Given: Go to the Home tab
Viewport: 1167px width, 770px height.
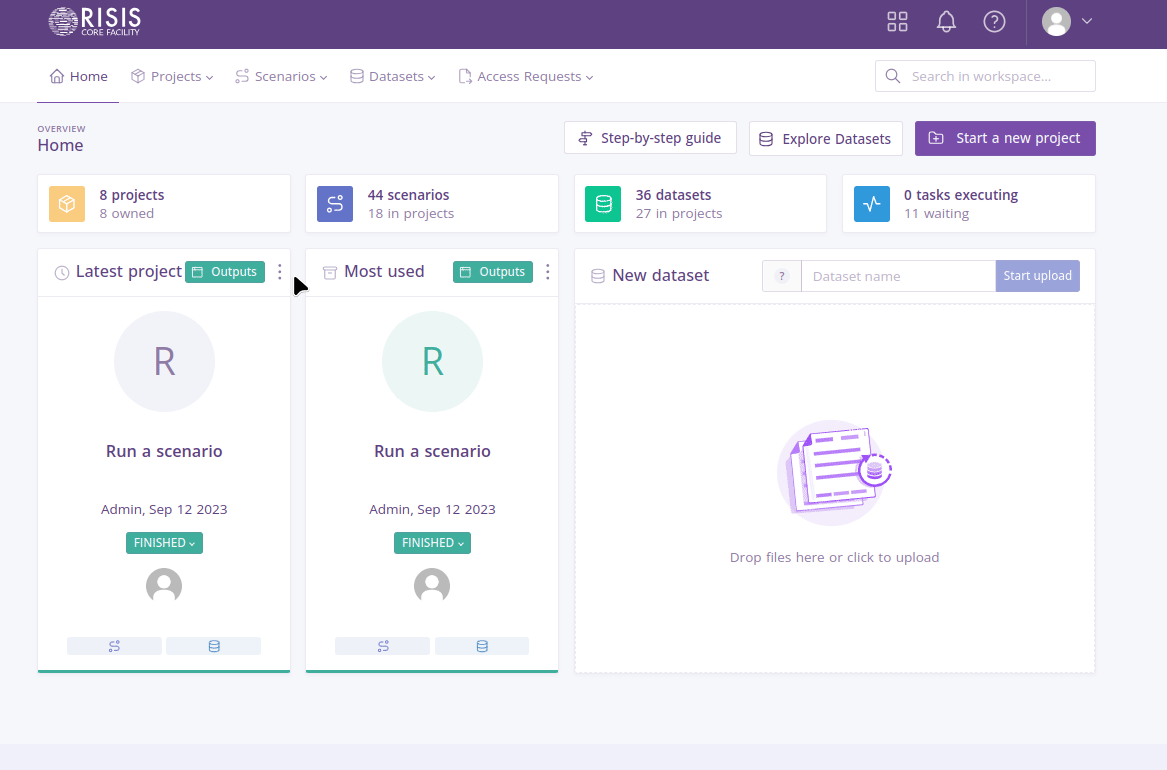Looking at the screenshot, I should point(78,77).
